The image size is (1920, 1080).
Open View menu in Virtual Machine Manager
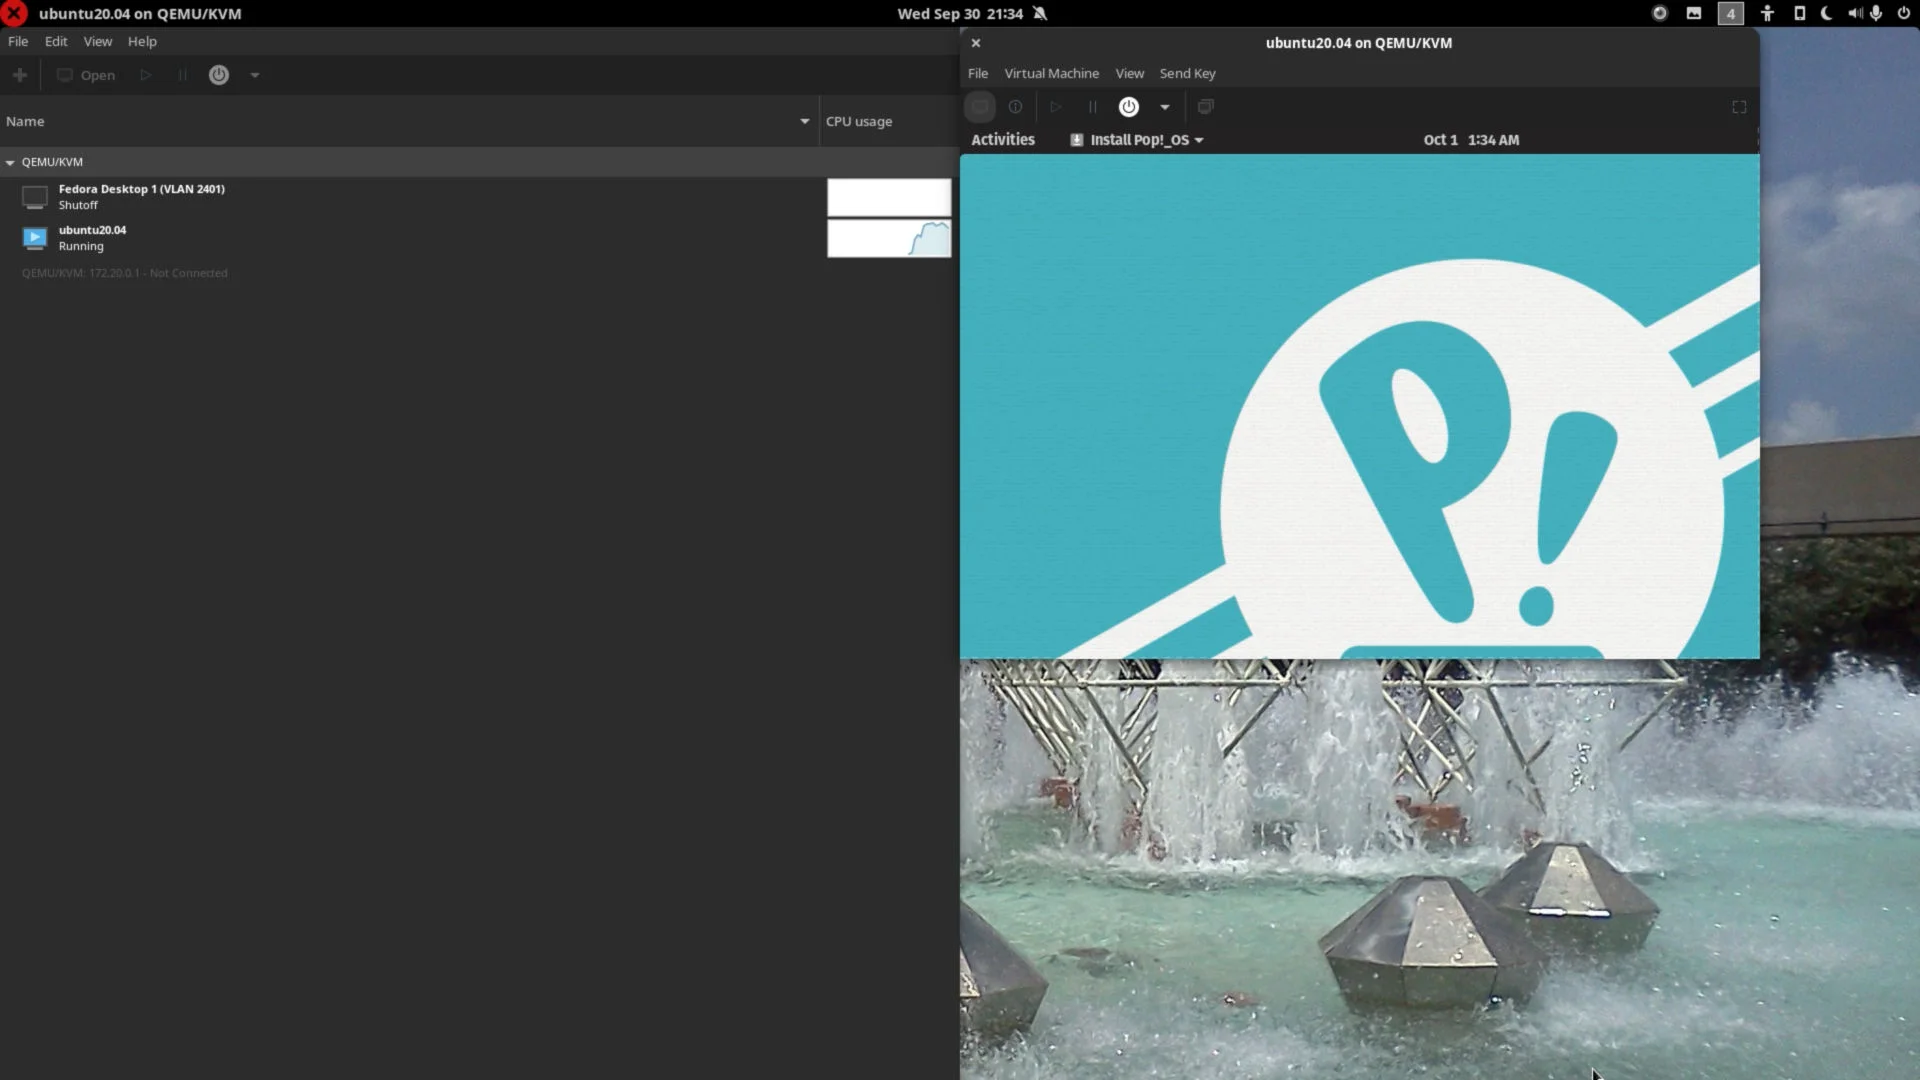(98, 41)
